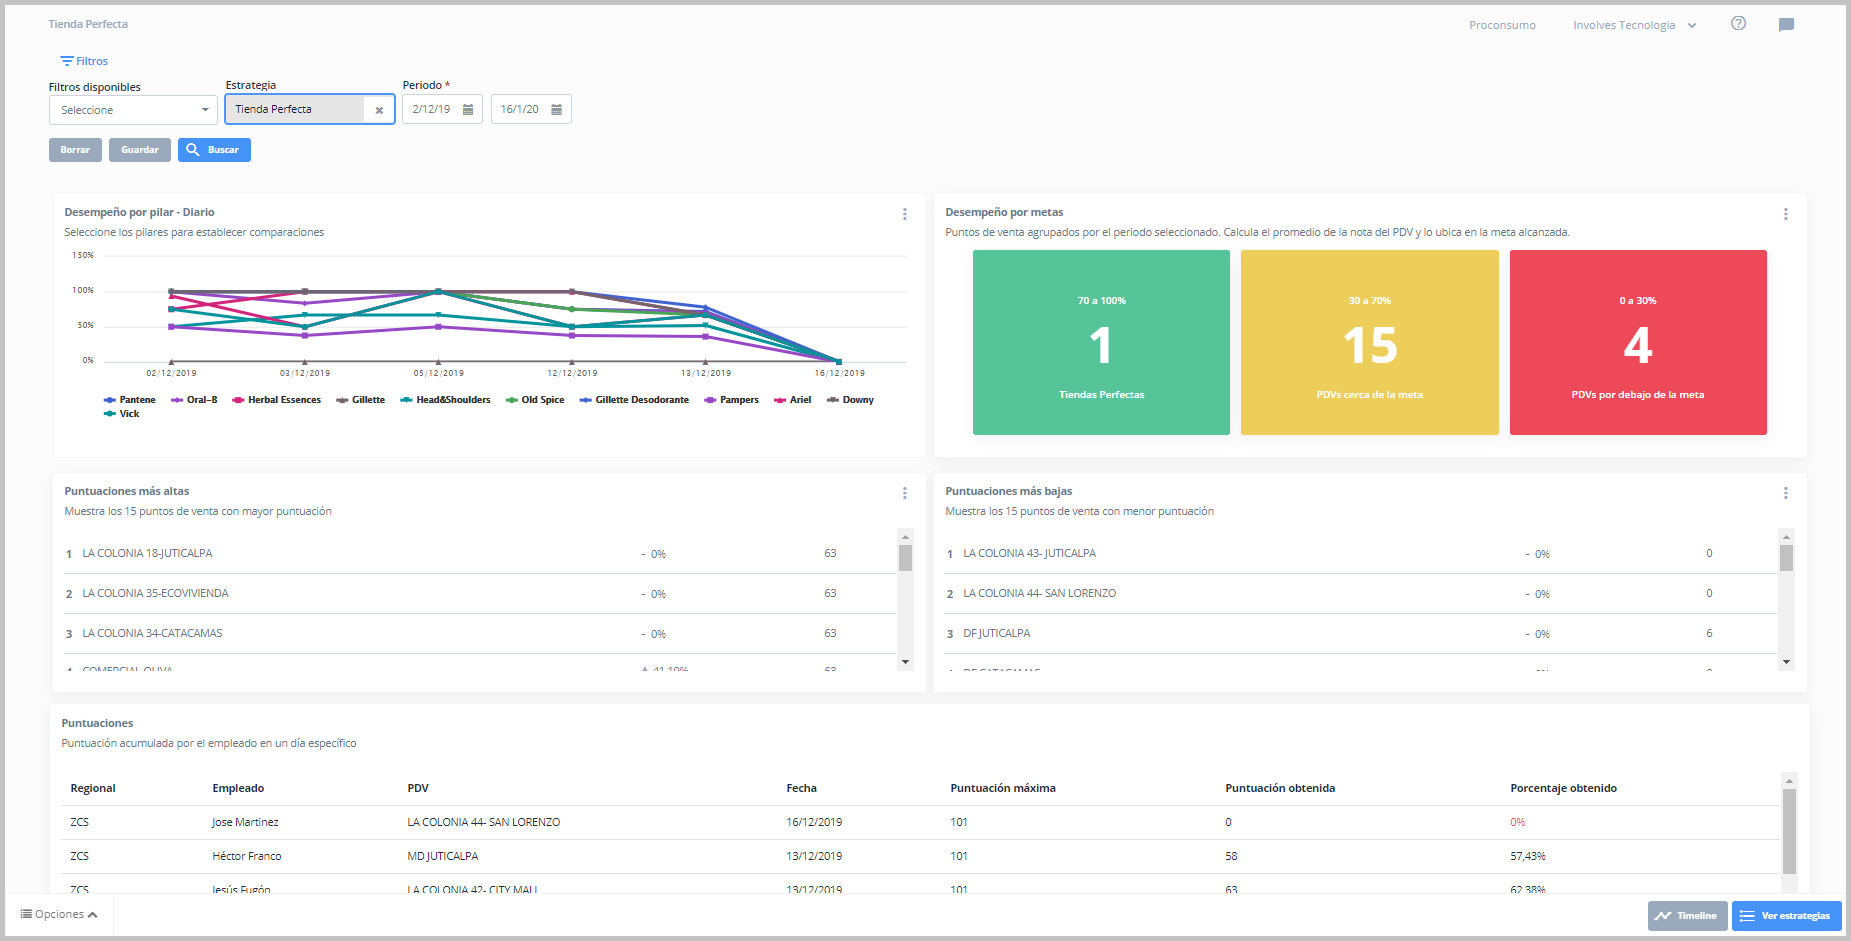Clear the Tienda Perfecta strategy selection
Screen dimensions: 1851x941
click(x=379, y=111)
